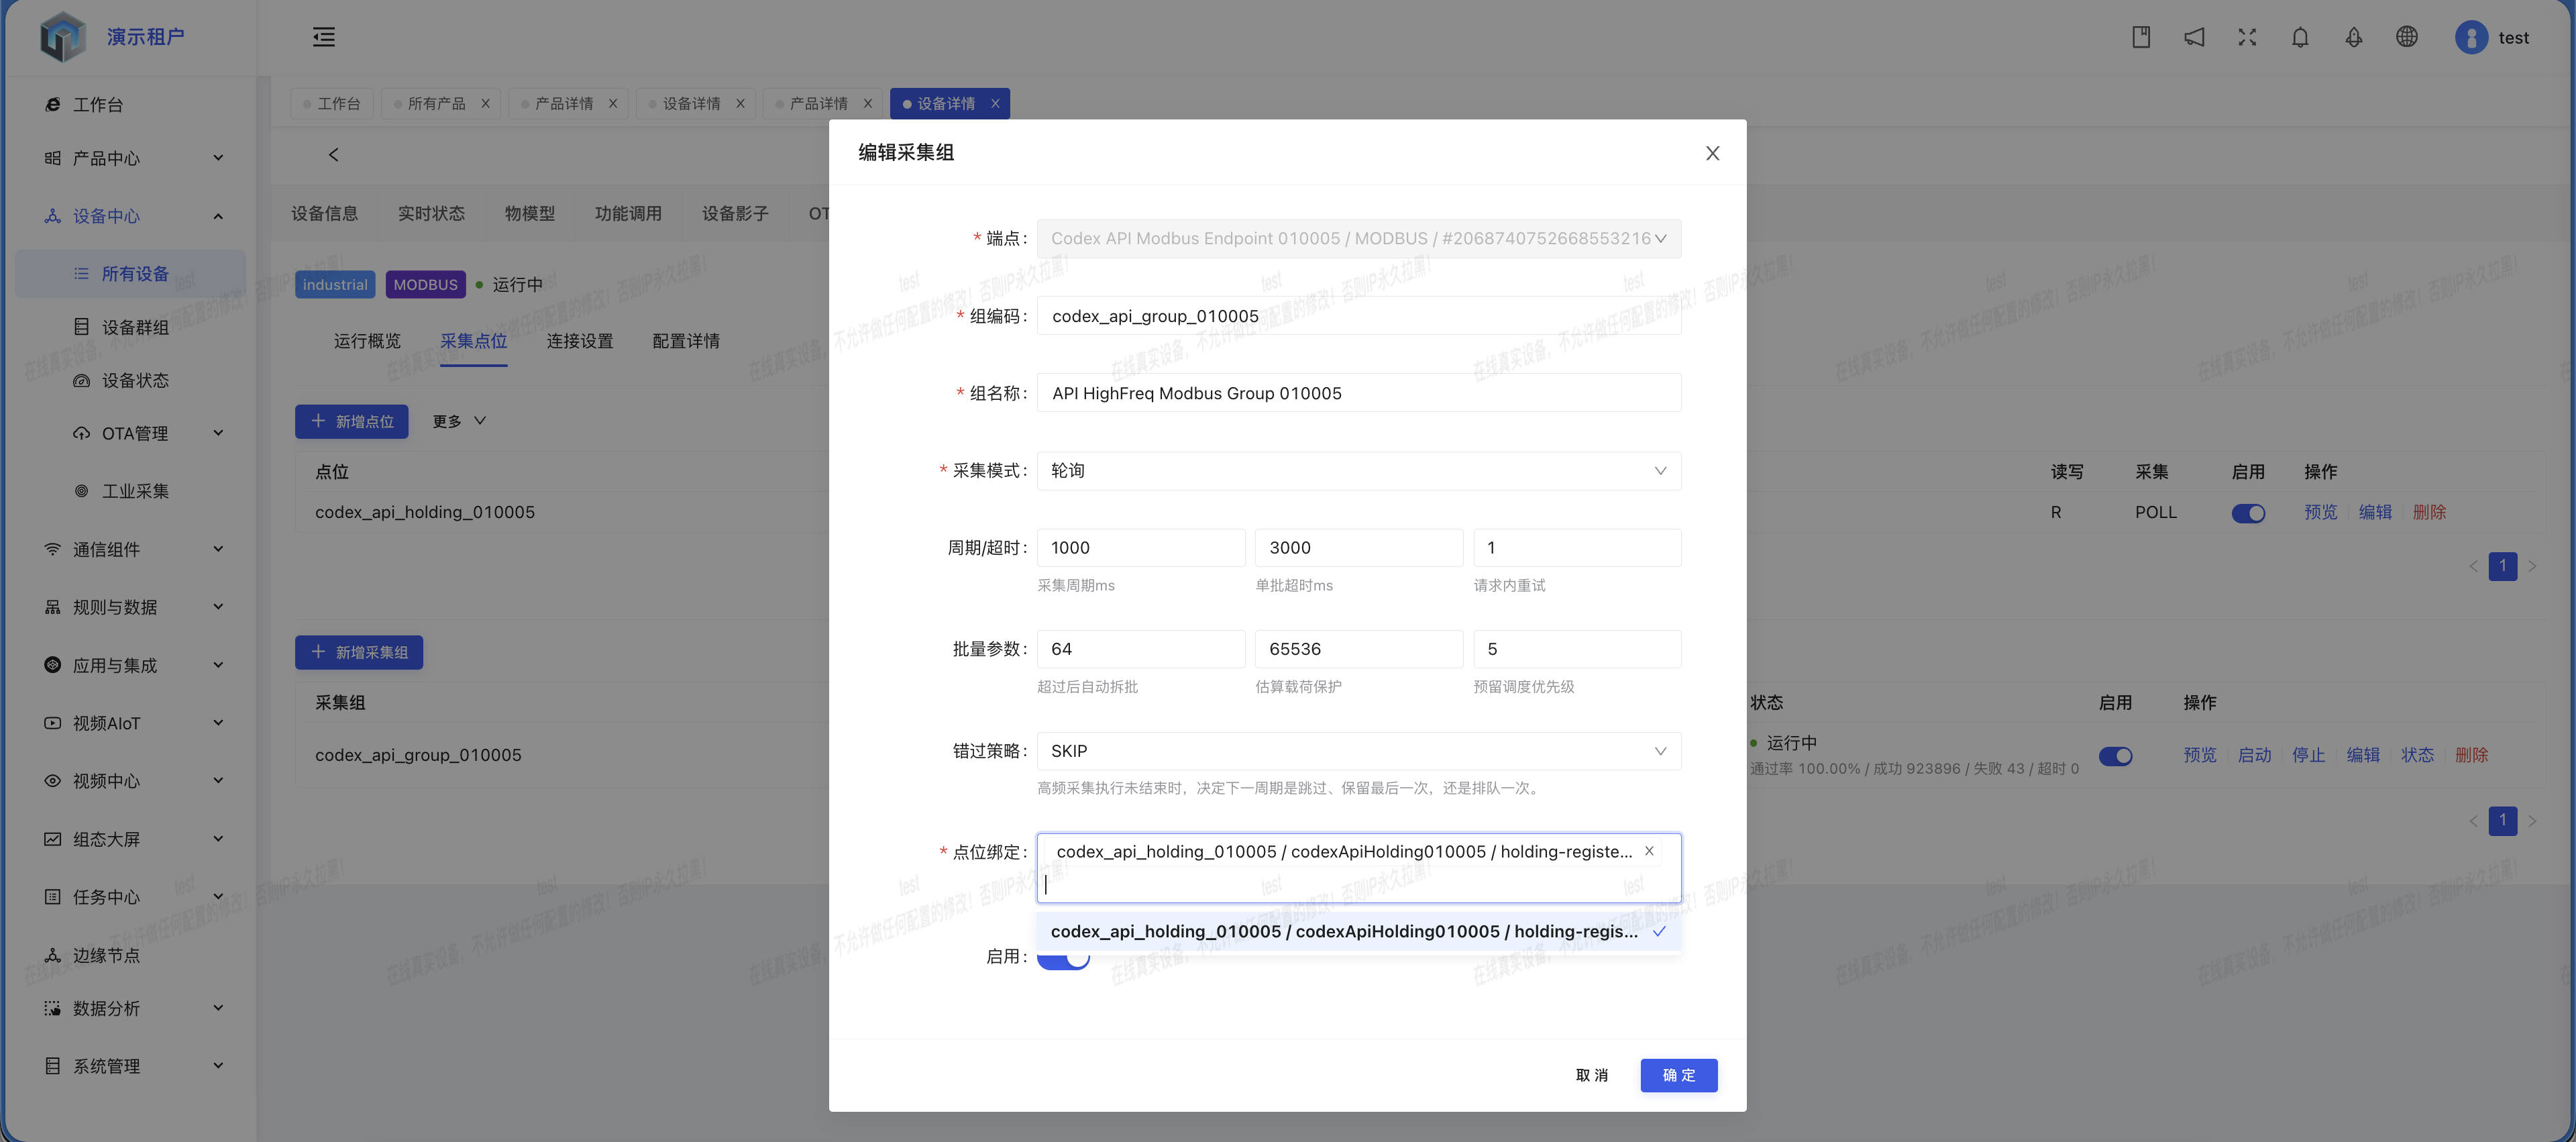Select 所有设备 in the sidebar
2576x1142 pixels.
click(130, 274)
